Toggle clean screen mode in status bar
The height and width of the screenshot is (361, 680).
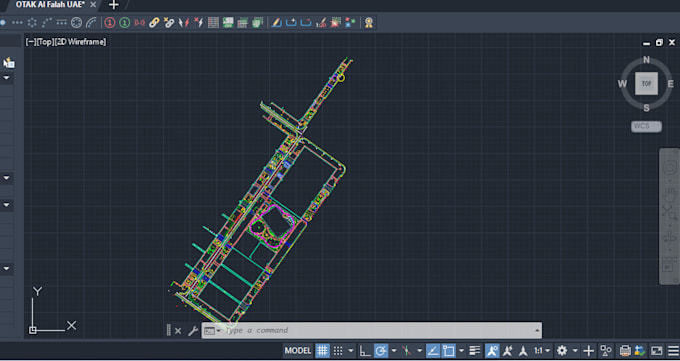coord(657,351)
